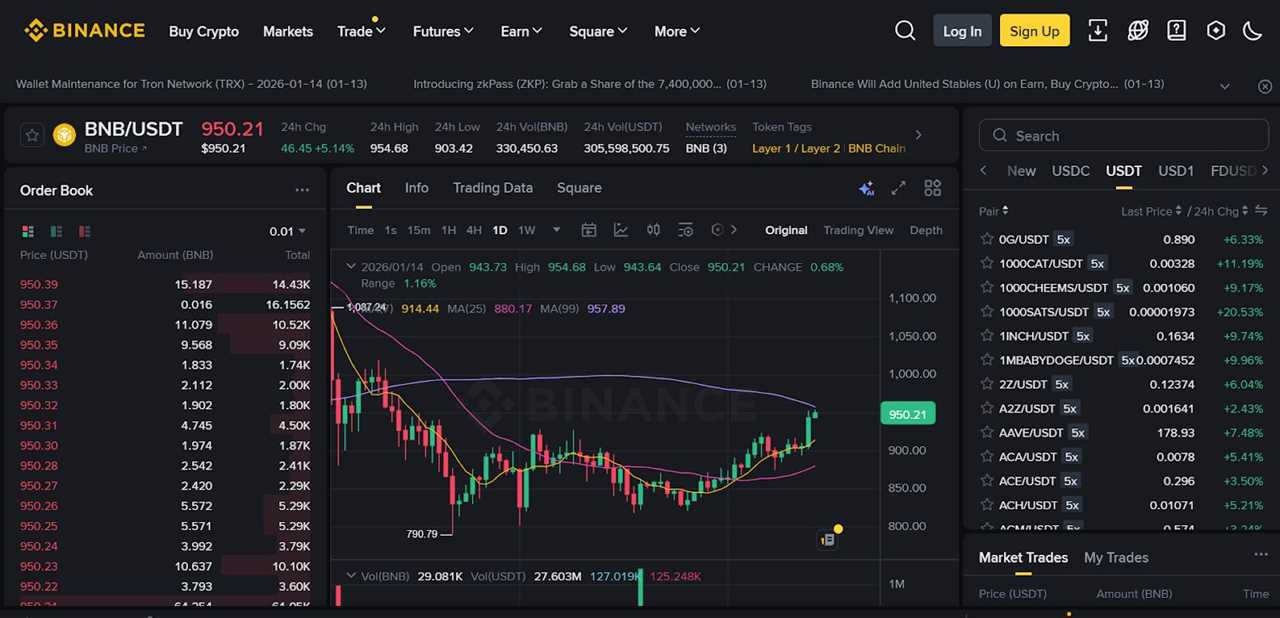Open the chart layout grid icon
The height and width of the screenshot is (618, 1280).
[x=932, y=187]
